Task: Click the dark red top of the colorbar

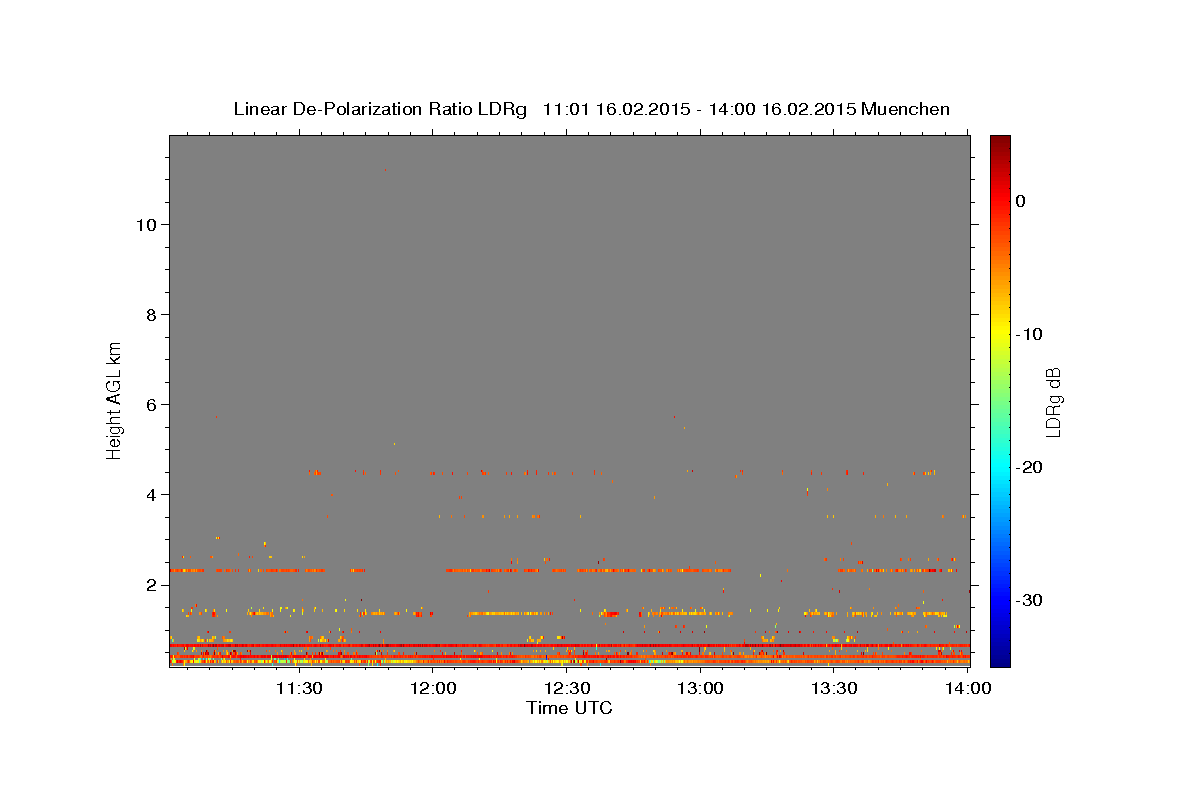Action: pos(1000,142)
